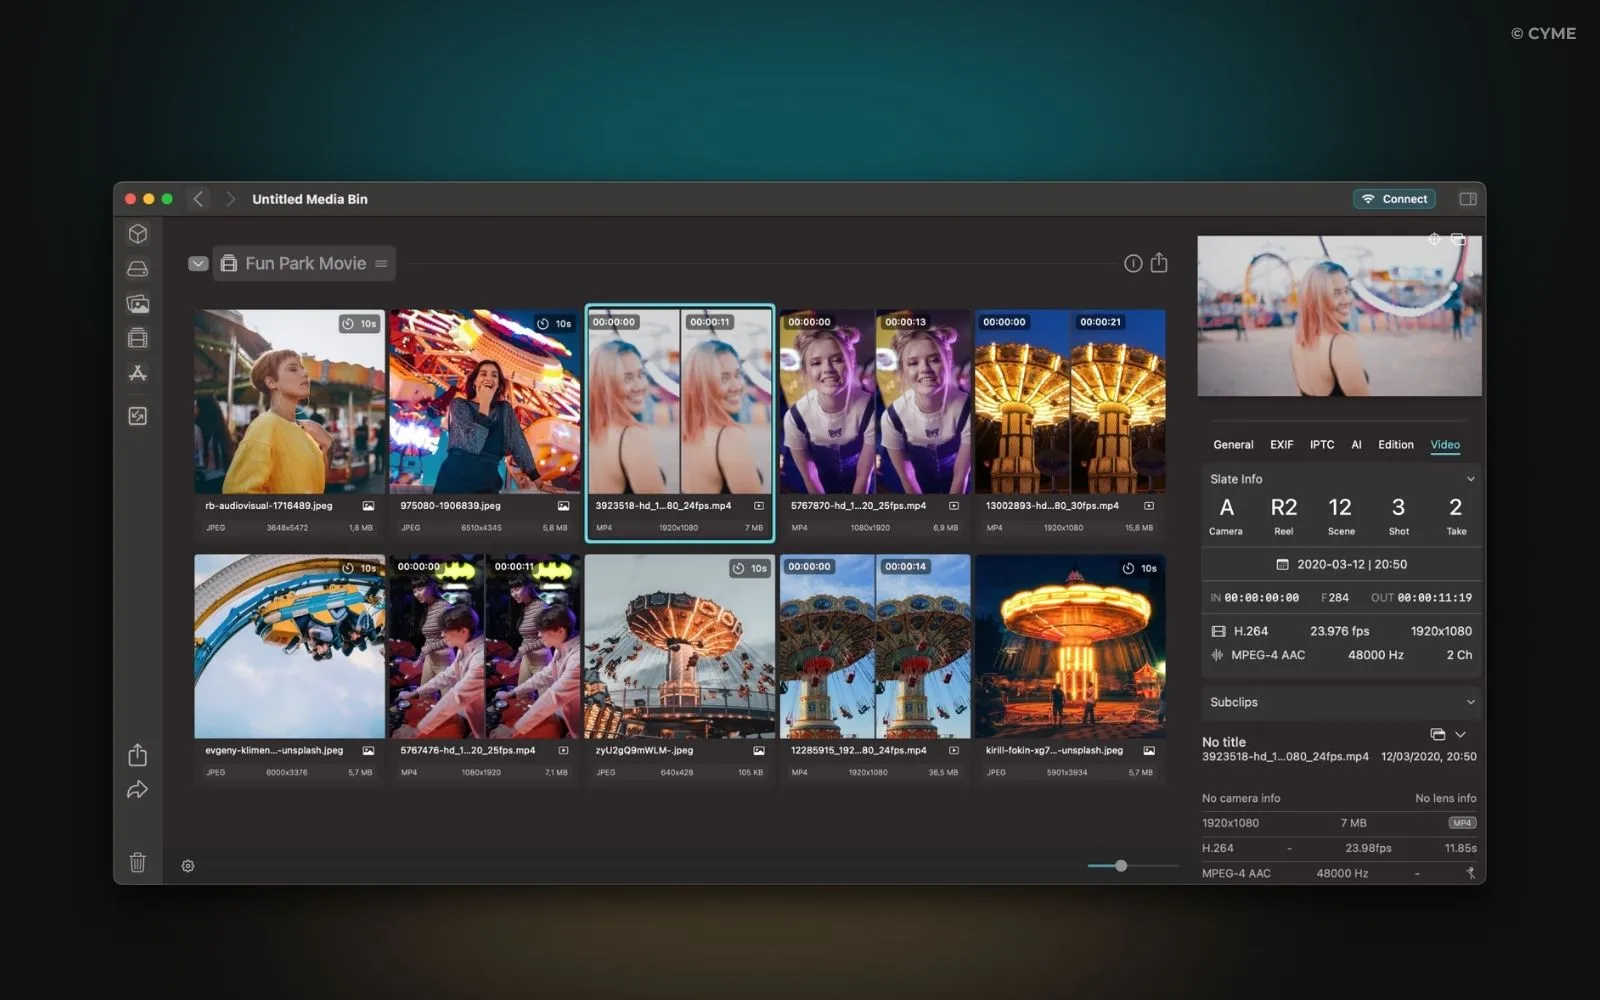Open the 3D cube catalog icon in sidebar
This screenshot has width=1600, height=1000.
(138, 234)
